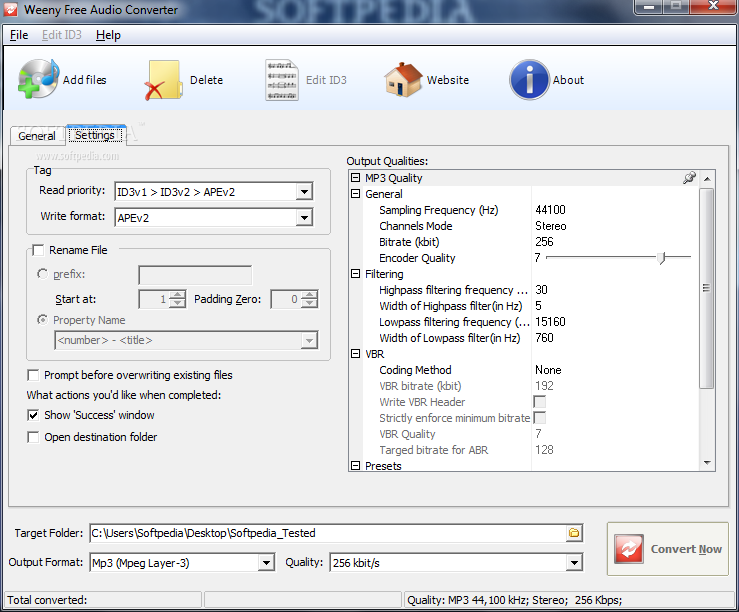Click the Lowpass filtering frequency value 15160

[x=550, y=322]
